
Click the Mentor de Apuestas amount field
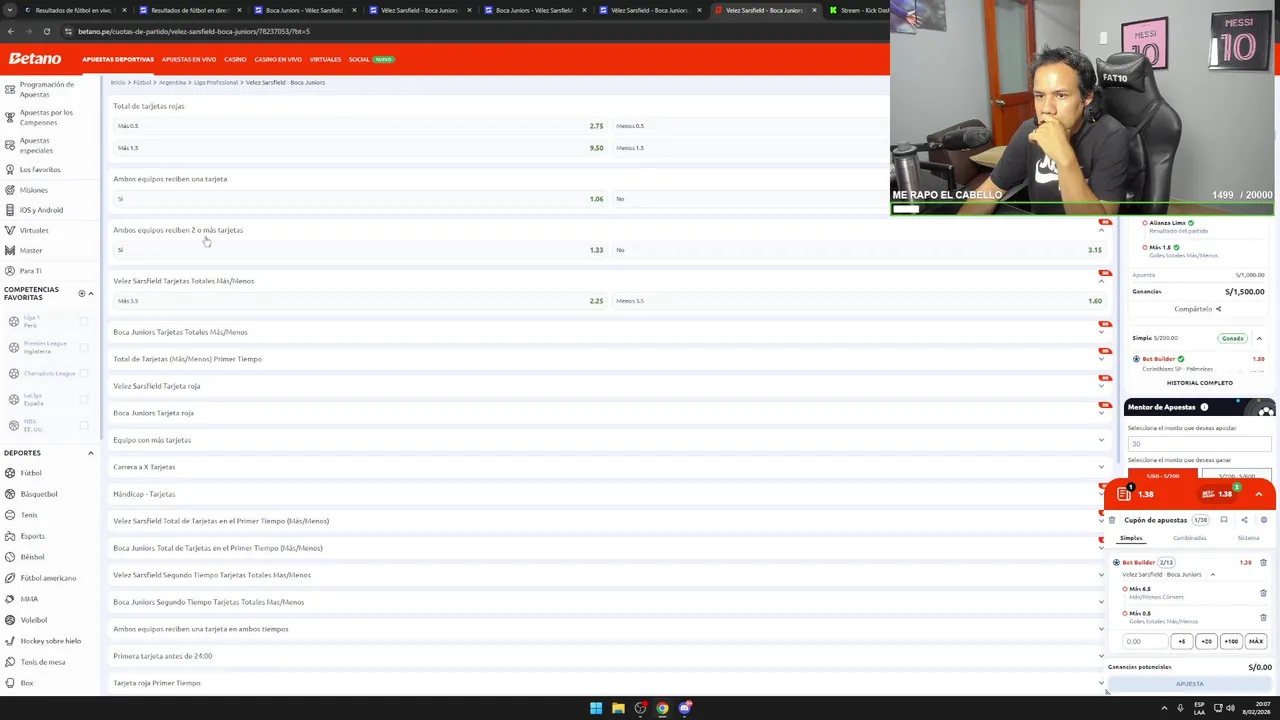click(1199, 444)
